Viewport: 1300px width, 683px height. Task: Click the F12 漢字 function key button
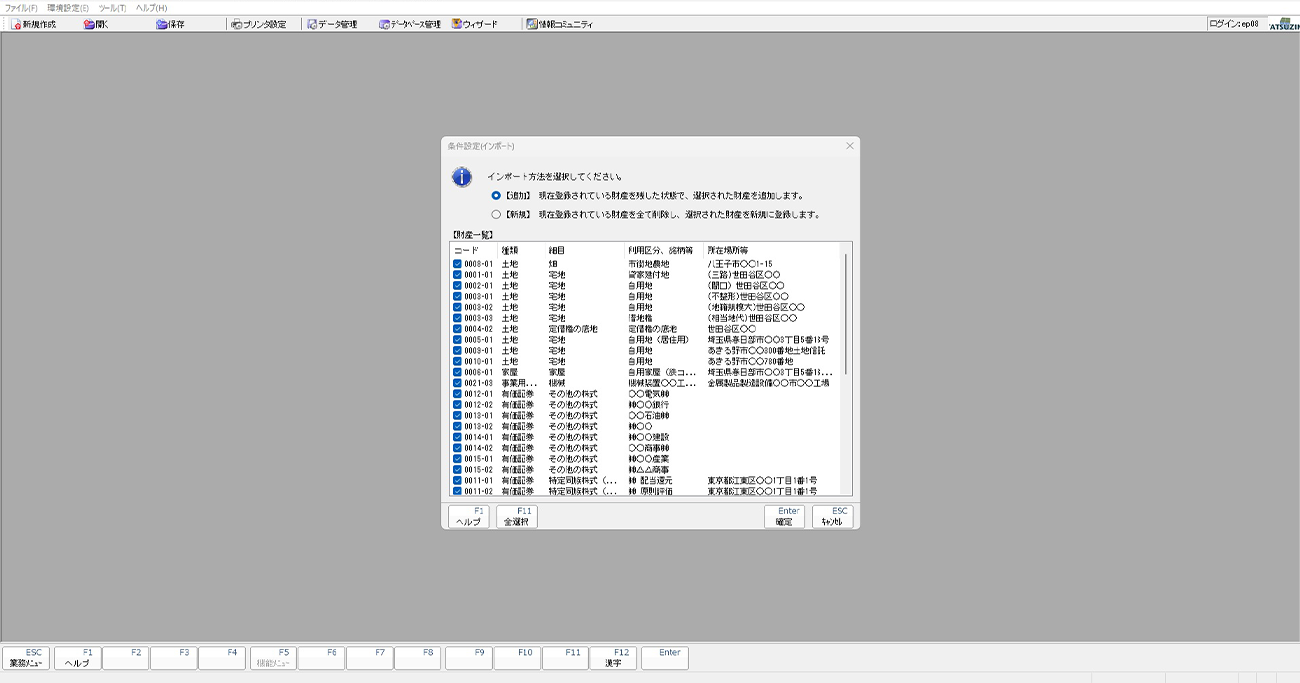(614, 658)
